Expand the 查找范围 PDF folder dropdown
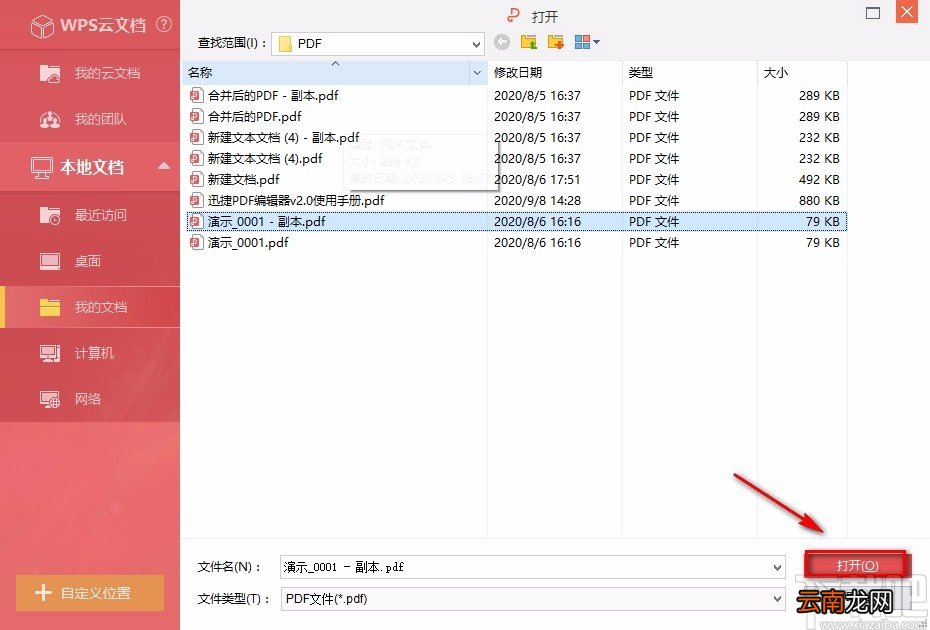Screen dimensions: 930x630 (x=476, y=44)
